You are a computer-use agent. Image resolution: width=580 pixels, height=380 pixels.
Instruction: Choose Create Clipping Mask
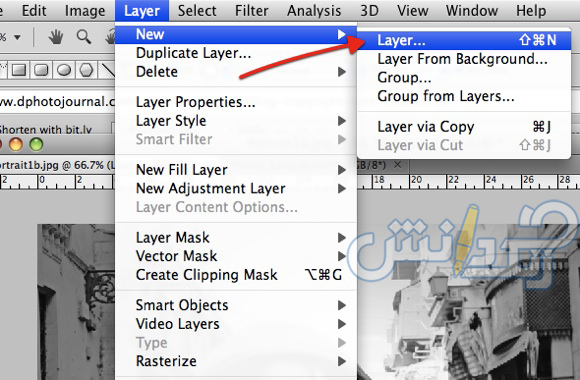tap(236, 275)
